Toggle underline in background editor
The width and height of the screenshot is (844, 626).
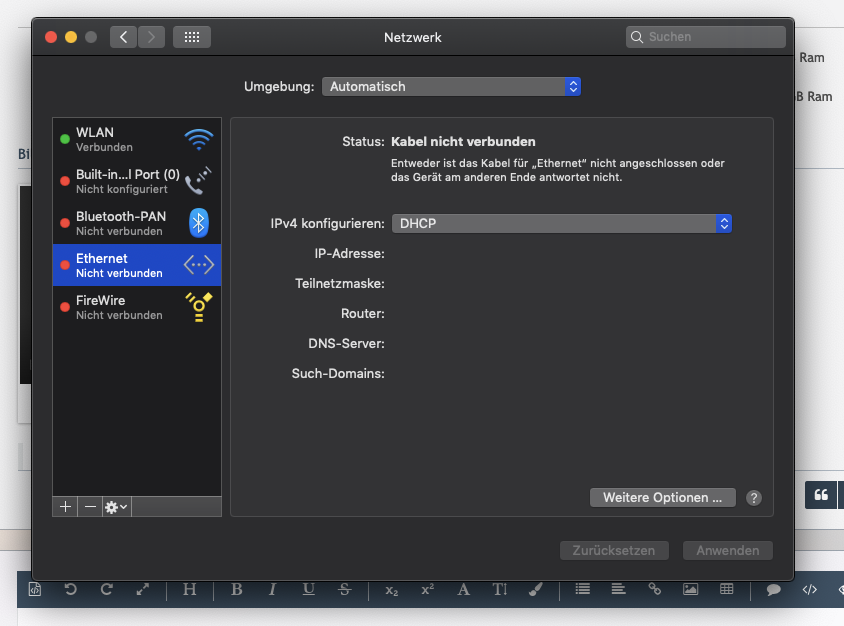308,589
